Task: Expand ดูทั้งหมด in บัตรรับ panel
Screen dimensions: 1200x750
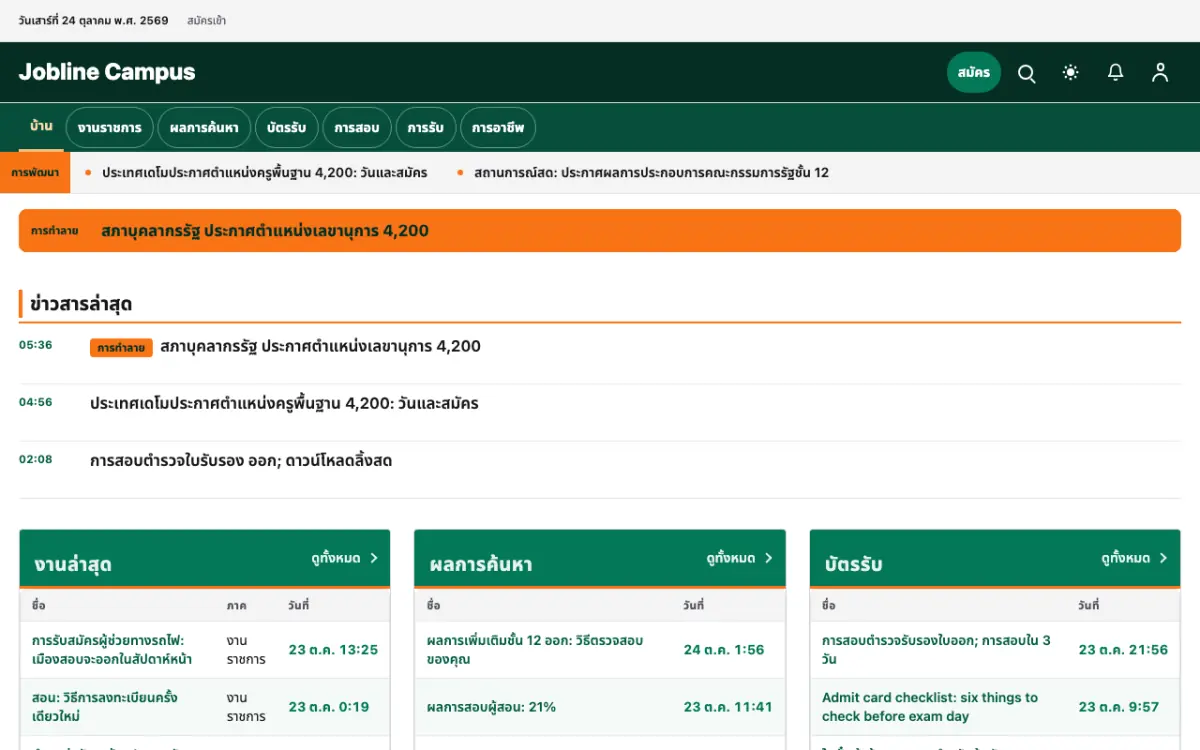Action: pyautogui.click(x=1135, y=558)
